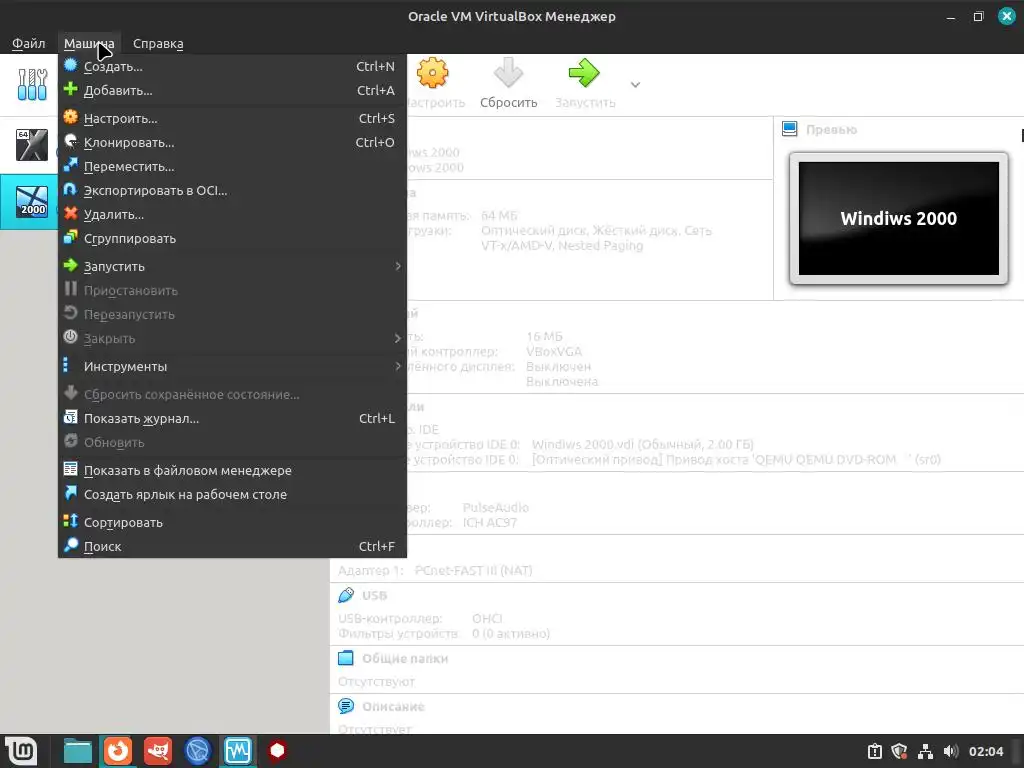Click Удалить menu entry
This screenshot has height=768, width=1024.
click(232, 214)
